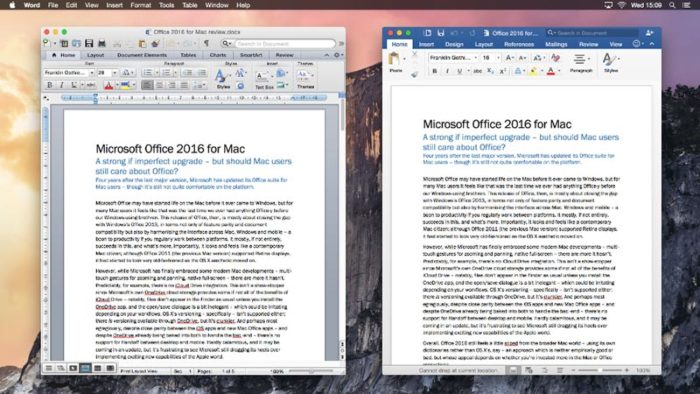This screenshot has height=394, width=700.
Task: Click text highlight color in Word 2016 ribbon
Action: click(x=533, y=71)
